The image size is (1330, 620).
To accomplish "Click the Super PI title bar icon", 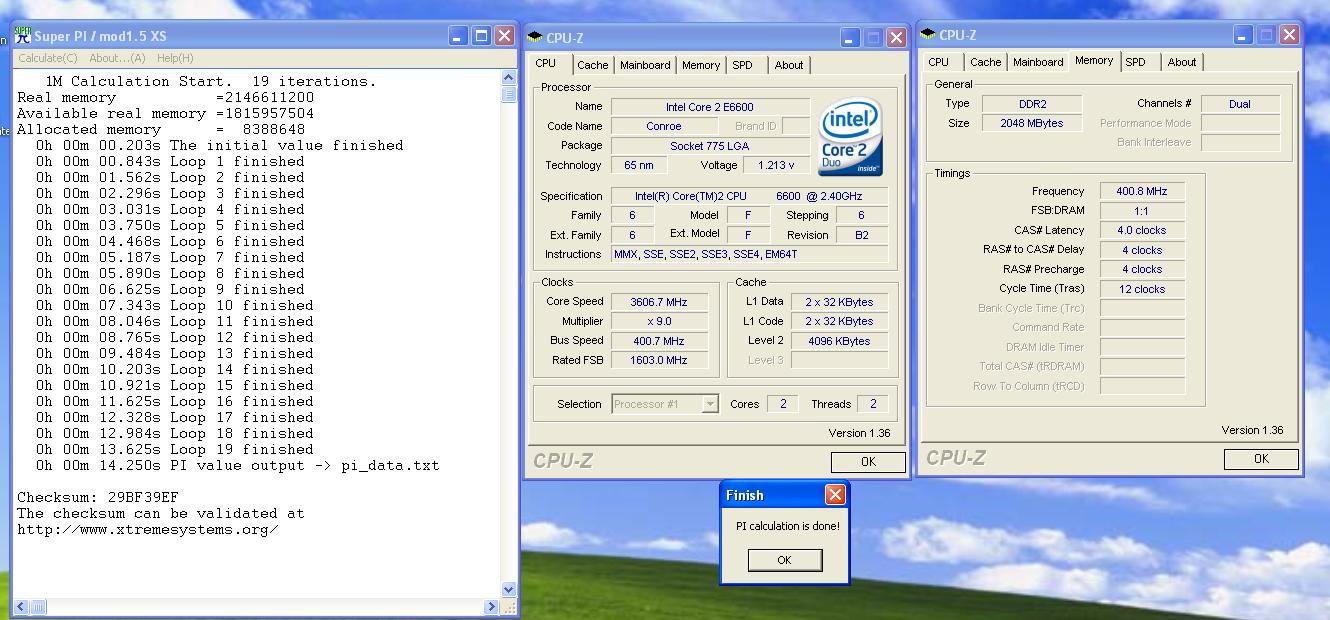I will 22,36.
